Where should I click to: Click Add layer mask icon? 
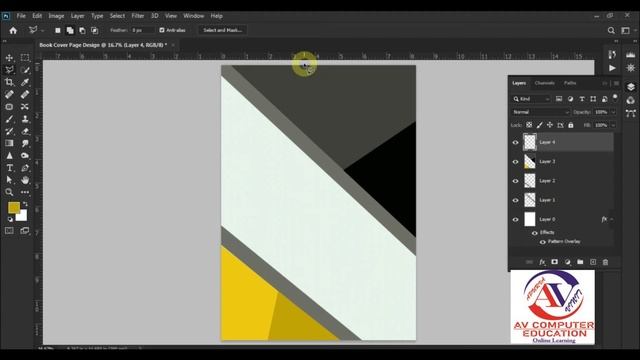pos(554,262)
